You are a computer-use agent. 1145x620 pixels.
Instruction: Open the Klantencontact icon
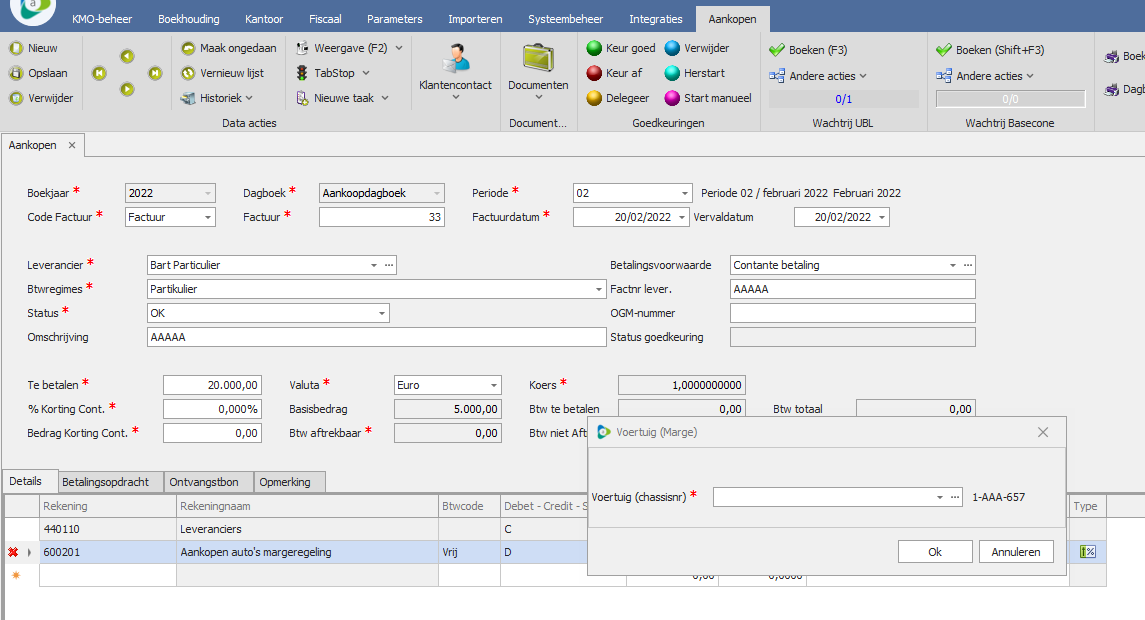[x=455, y=58]
